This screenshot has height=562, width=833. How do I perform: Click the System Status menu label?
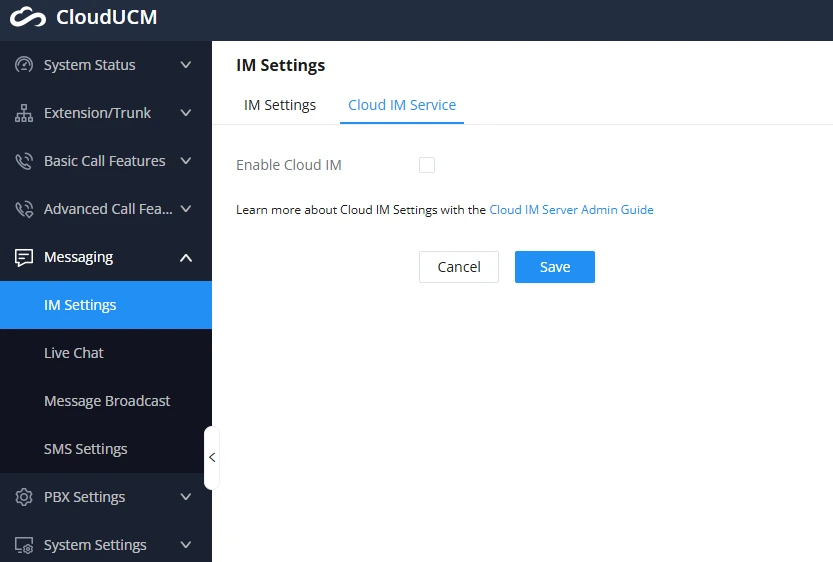coord(89,65)
